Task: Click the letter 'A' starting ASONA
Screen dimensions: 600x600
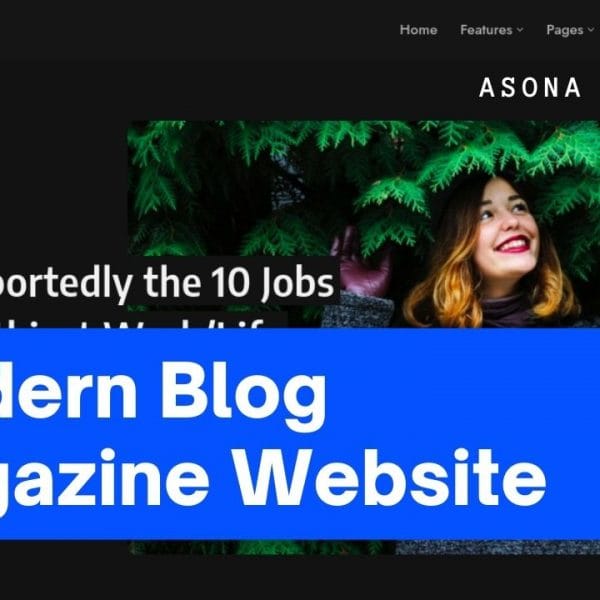Action: click(x=487, y=87)
